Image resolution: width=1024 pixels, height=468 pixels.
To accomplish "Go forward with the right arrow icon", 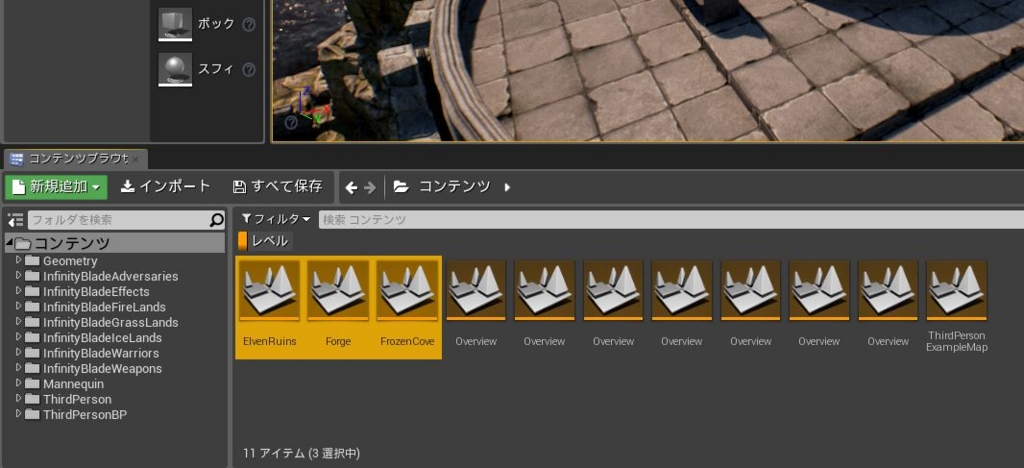I will tap(370, 188).
